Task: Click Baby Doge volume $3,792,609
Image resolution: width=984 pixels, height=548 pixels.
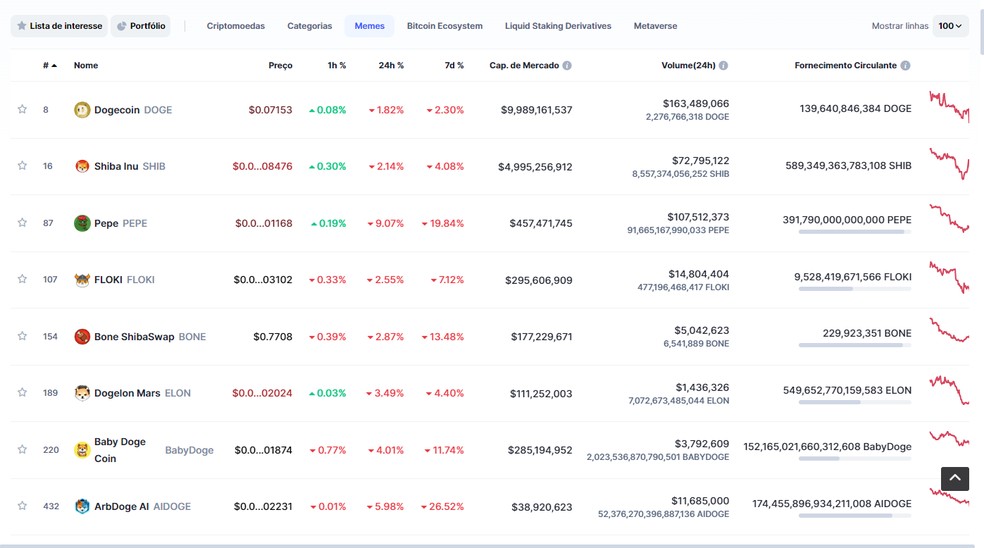Action: (x=702, y=444)
